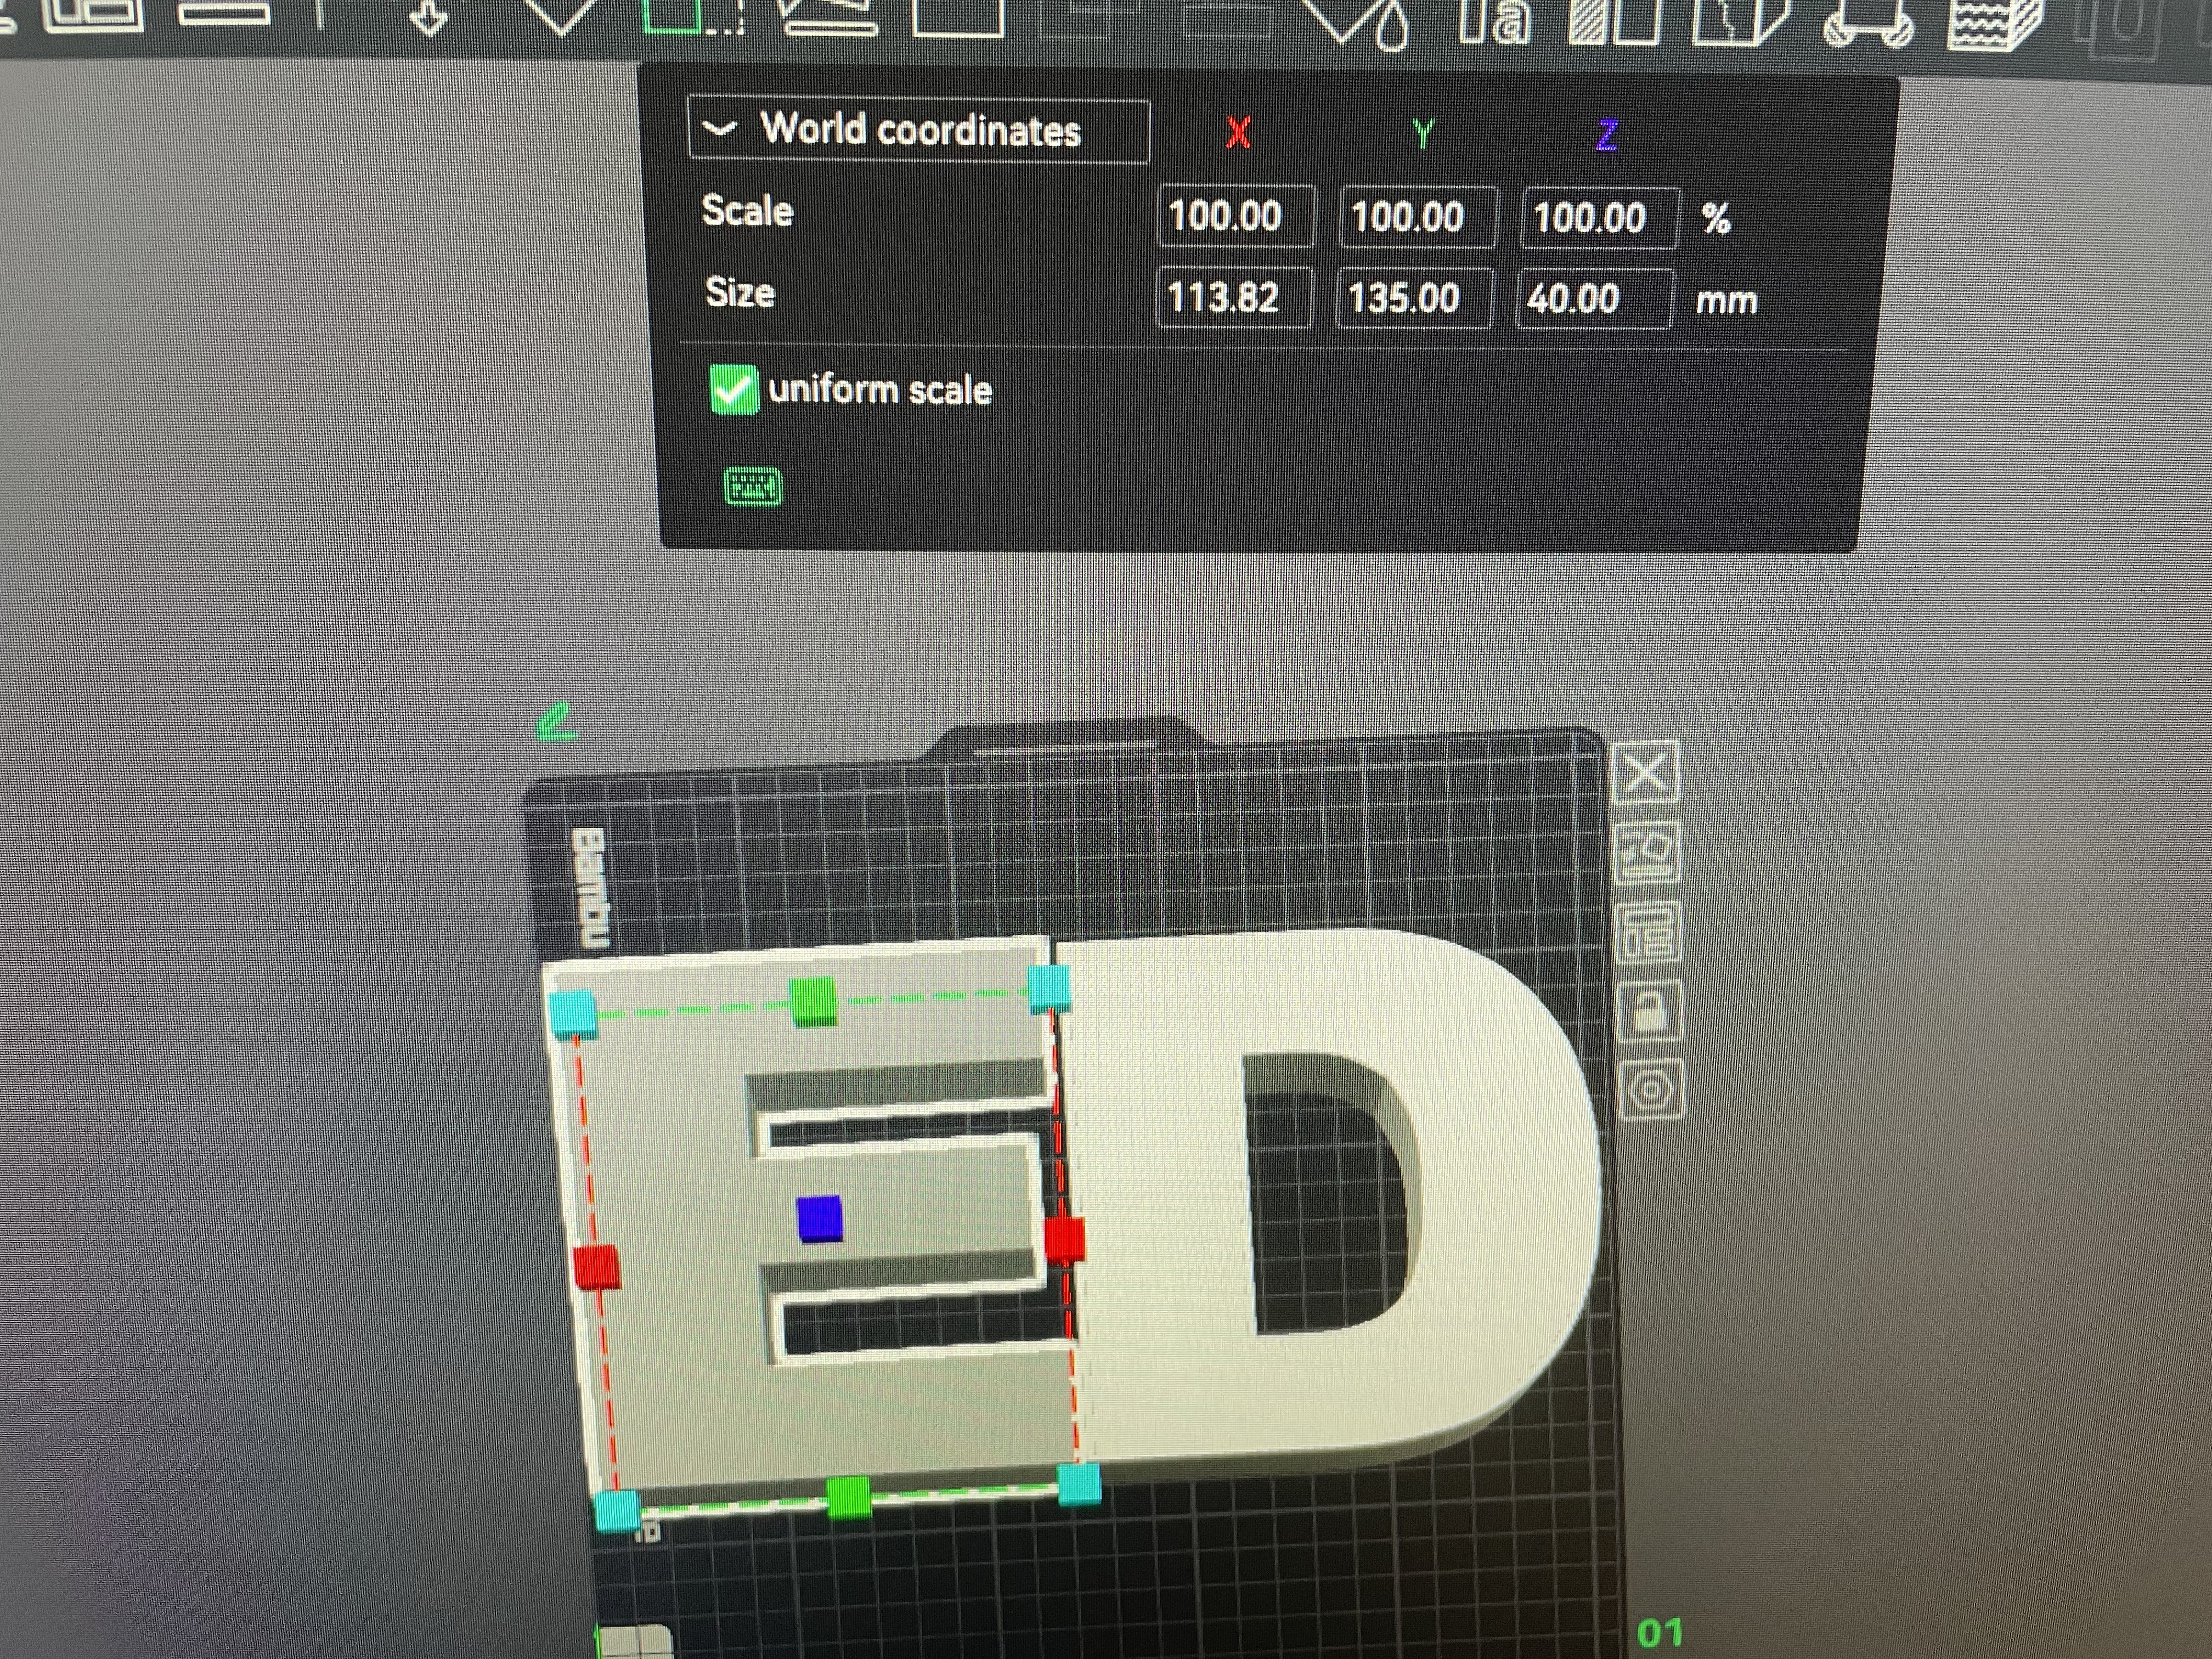Click the Size X field showing 113.82
The image size is (2212, 1659).
(x=1233, y=297)
